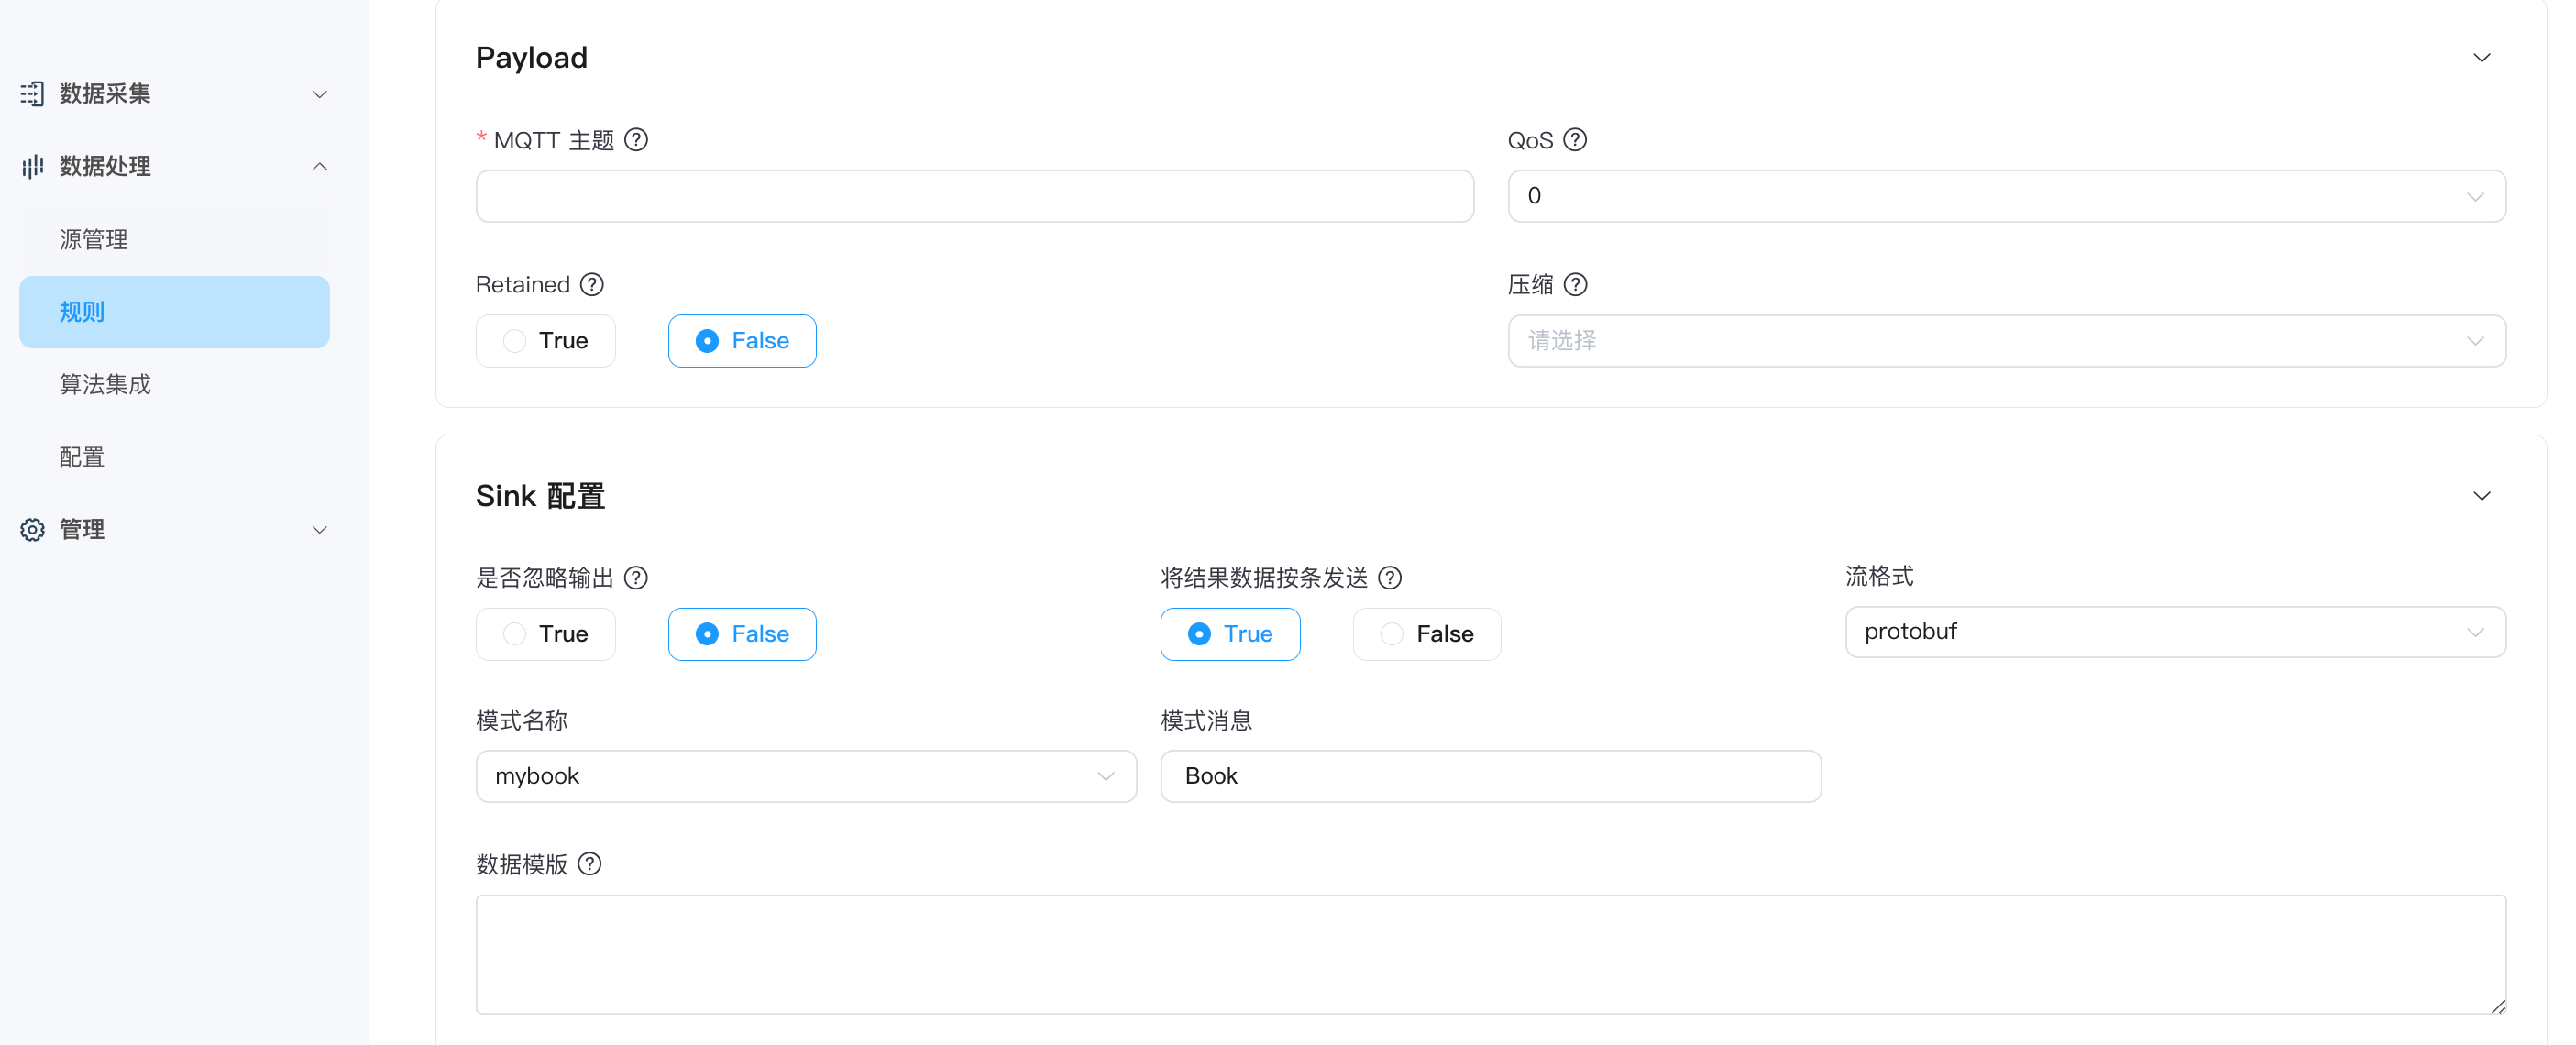
Task: Open 源管理 in the sidebar
Action: point(94,240)
